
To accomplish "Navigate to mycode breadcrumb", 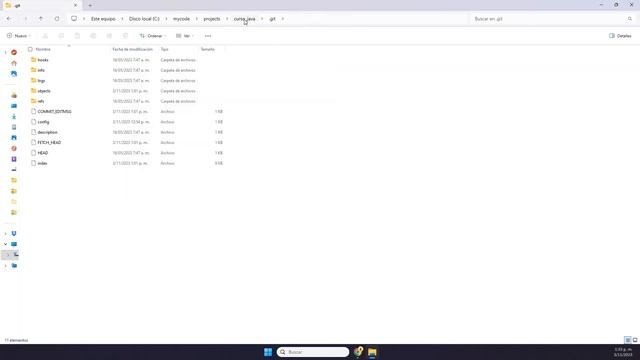I will pyautogui.click(x=181, y=19).
